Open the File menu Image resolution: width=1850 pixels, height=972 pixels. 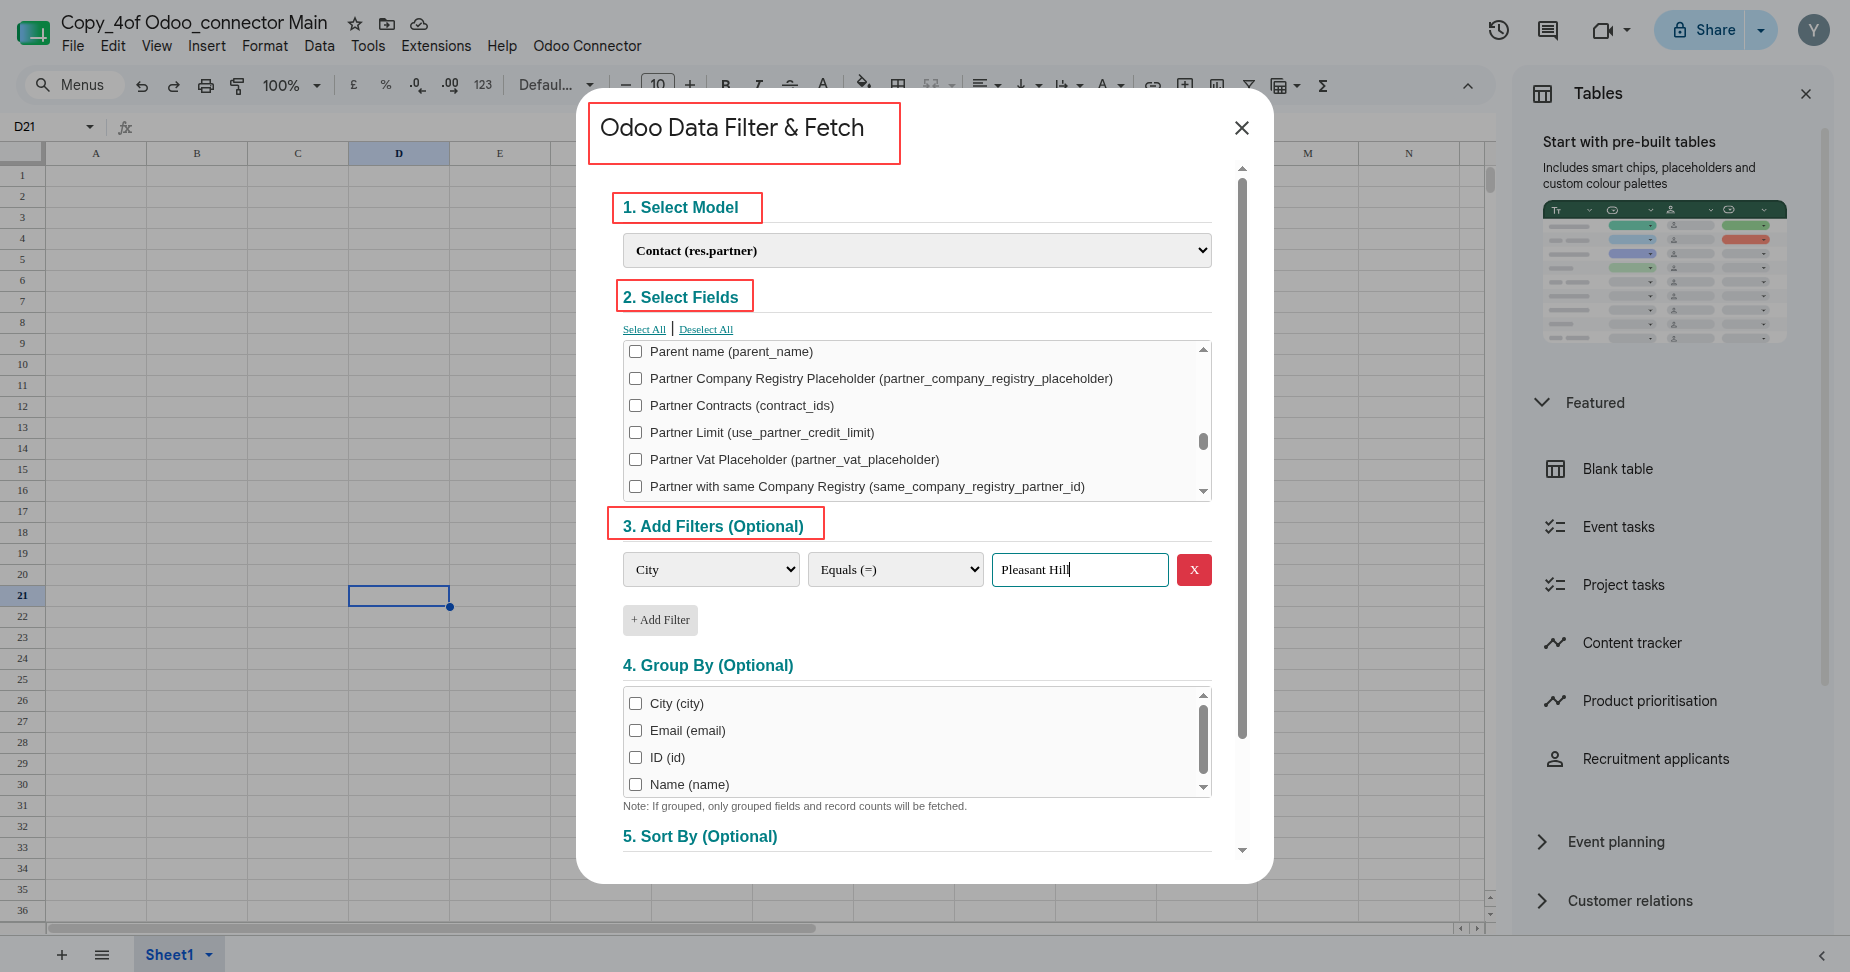point(73,46)
